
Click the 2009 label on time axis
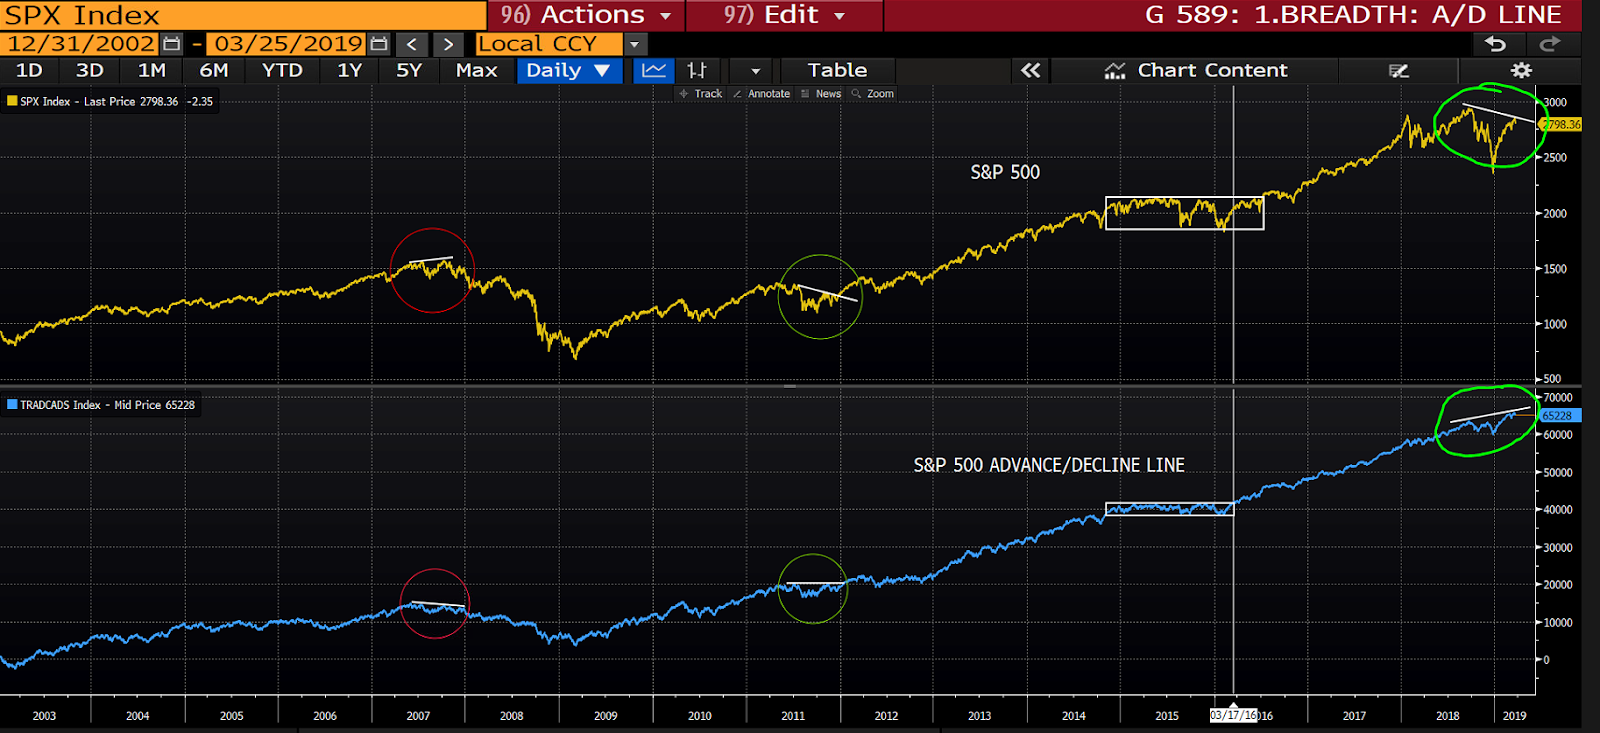coord(605,716)
